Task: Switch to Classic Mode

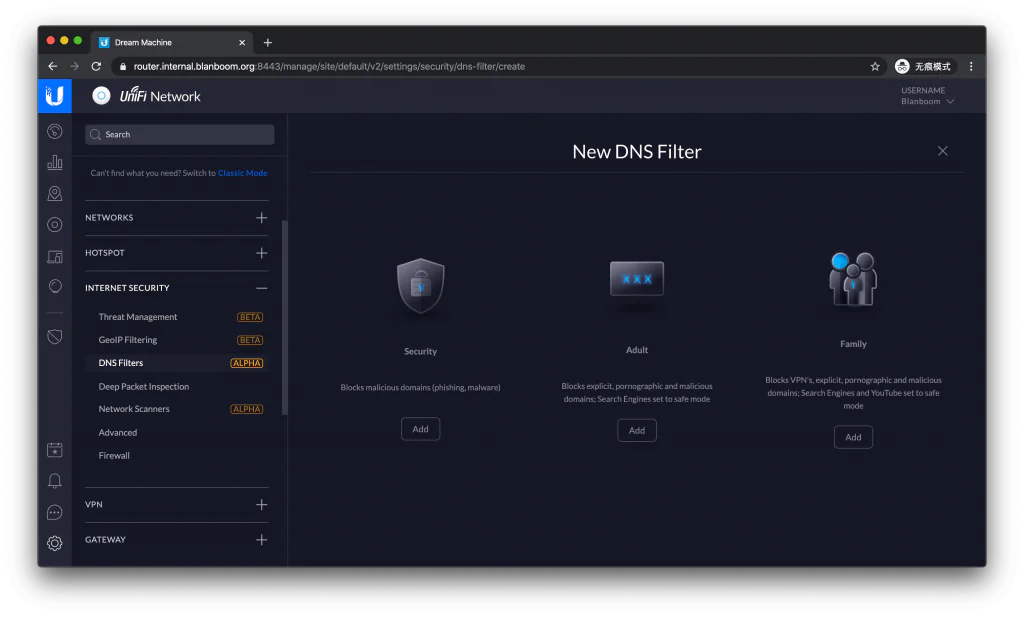Action: 242,173
